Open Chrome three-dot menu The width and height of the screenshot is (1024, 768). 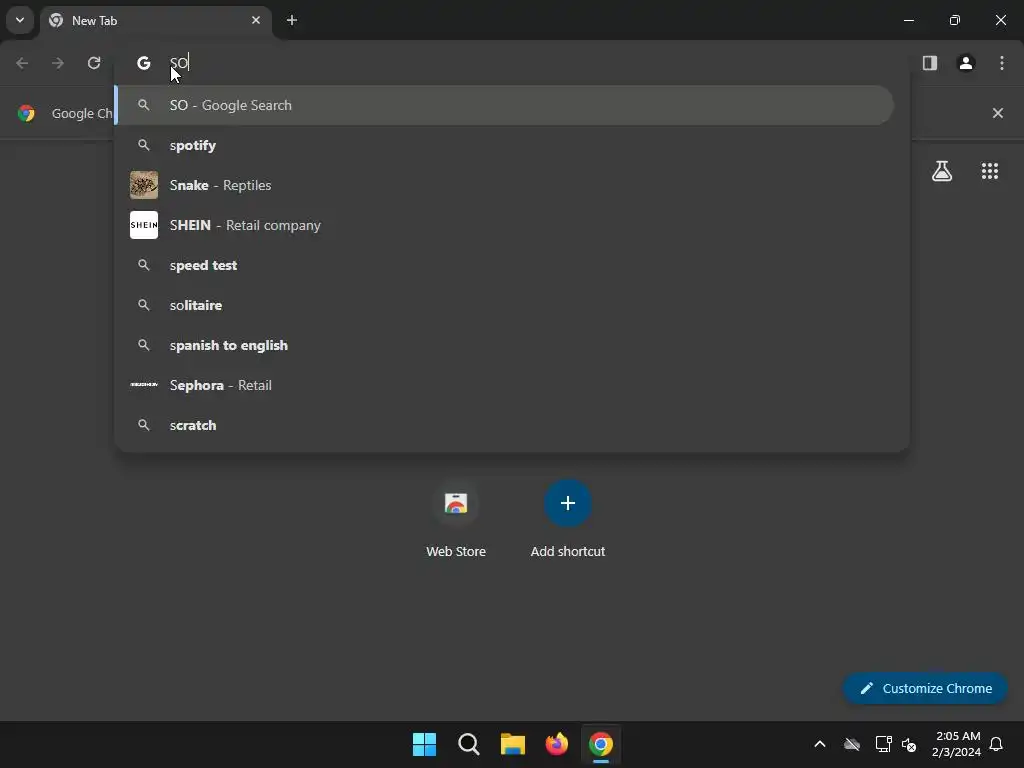(x=1002, y=63)
